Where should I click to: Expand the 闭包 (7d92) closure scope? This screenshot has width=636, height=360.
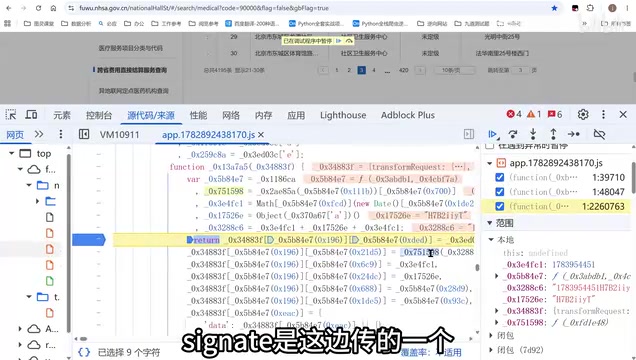tap(491, 349)
